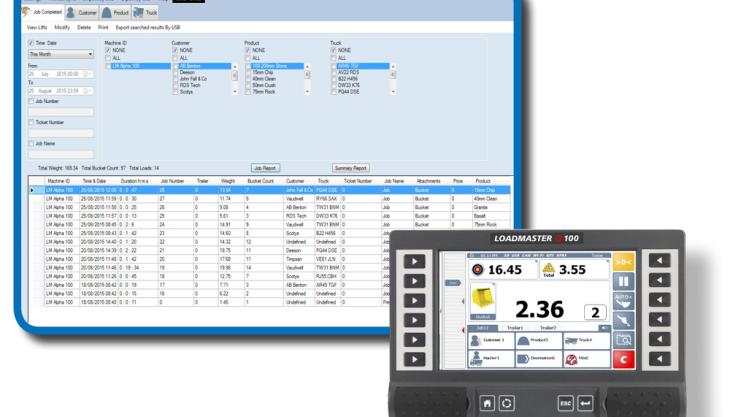This screenshot has width=730, height=417.
Task: Tap the pause key on Loadmaster screen
Action: 623,282
